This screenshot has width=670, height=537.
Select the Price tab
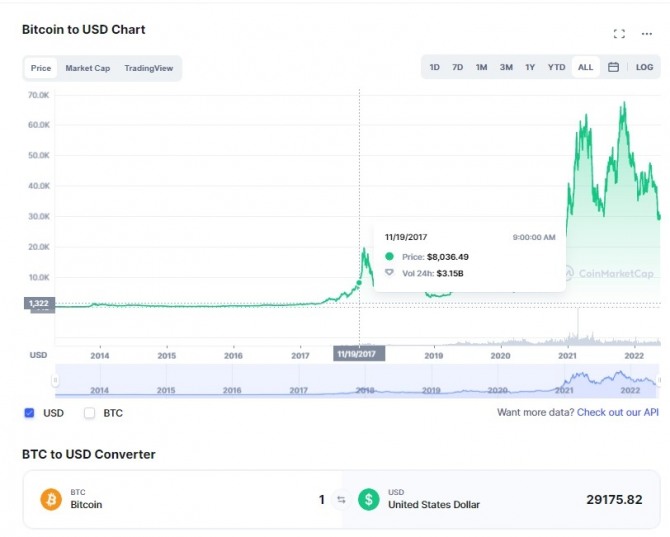point(41,68)
